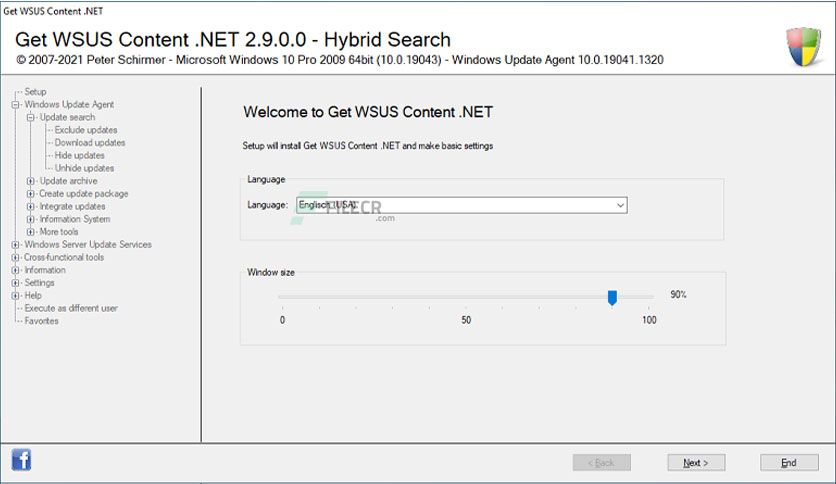Collapse the Windows Update Agent node
Viewport: 836px width, 484px height.
coord(15,104)
